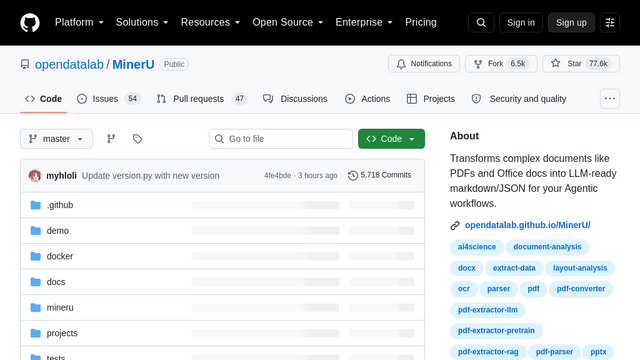This screenshot has height=360, width=640.
Task: Open the green Code dropdown
Action: pos(391,139)
